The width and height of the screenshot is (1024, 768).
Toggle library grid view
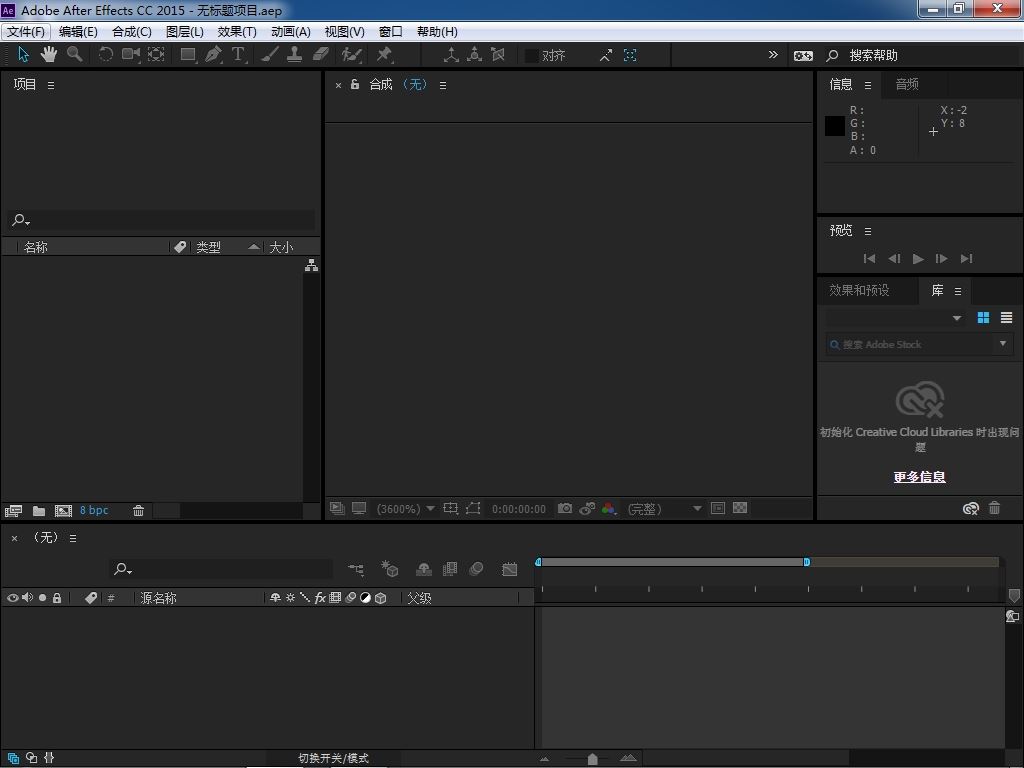(983, 317)
